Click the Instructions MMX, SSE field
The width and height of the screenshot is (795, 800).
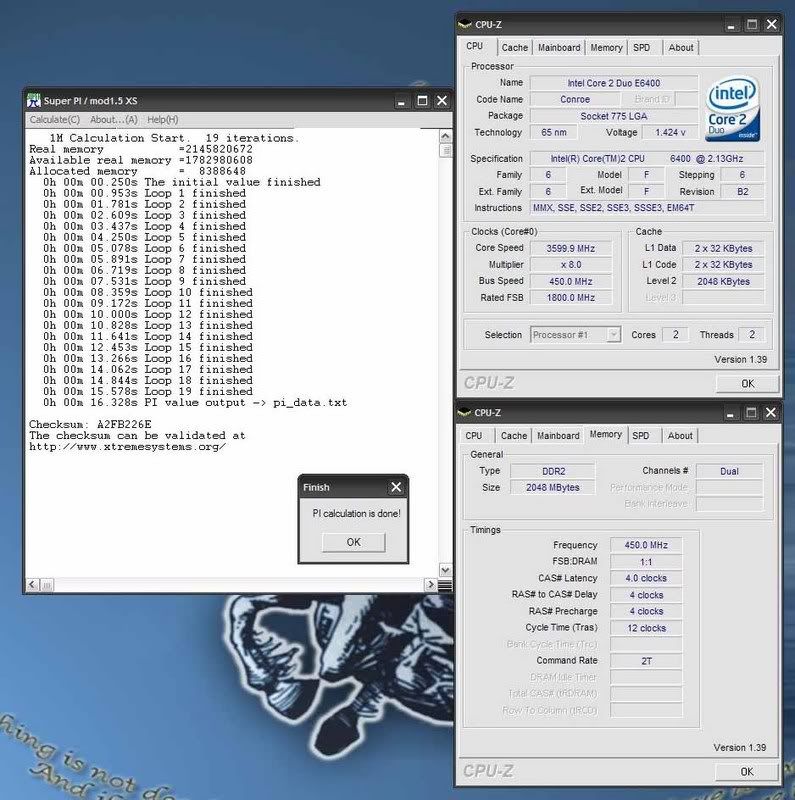click(x=647, y=208)
